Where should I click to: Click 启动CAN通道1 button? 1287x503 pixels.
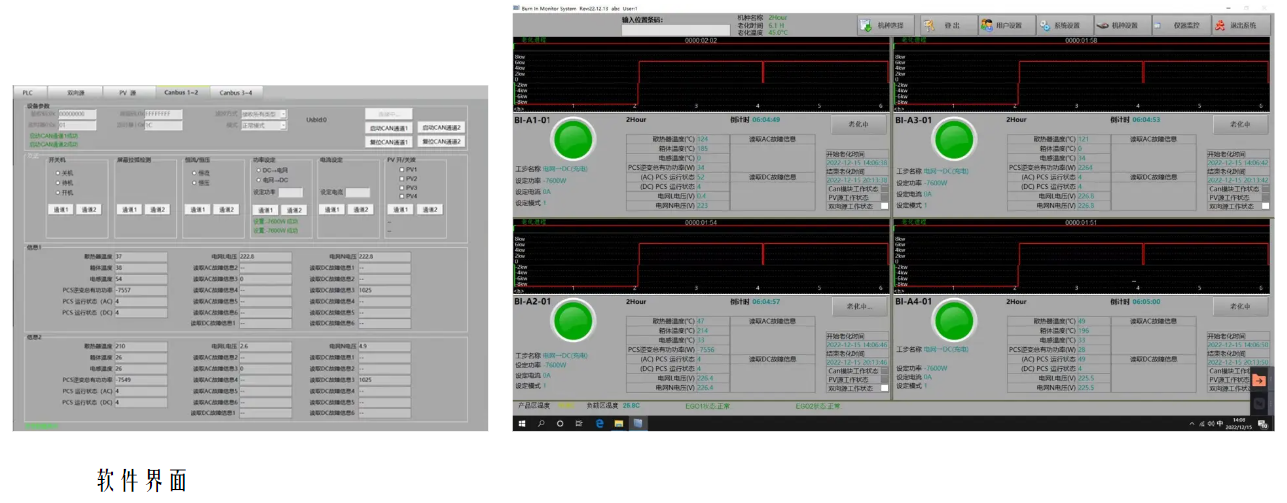click(x=389, y=128)
